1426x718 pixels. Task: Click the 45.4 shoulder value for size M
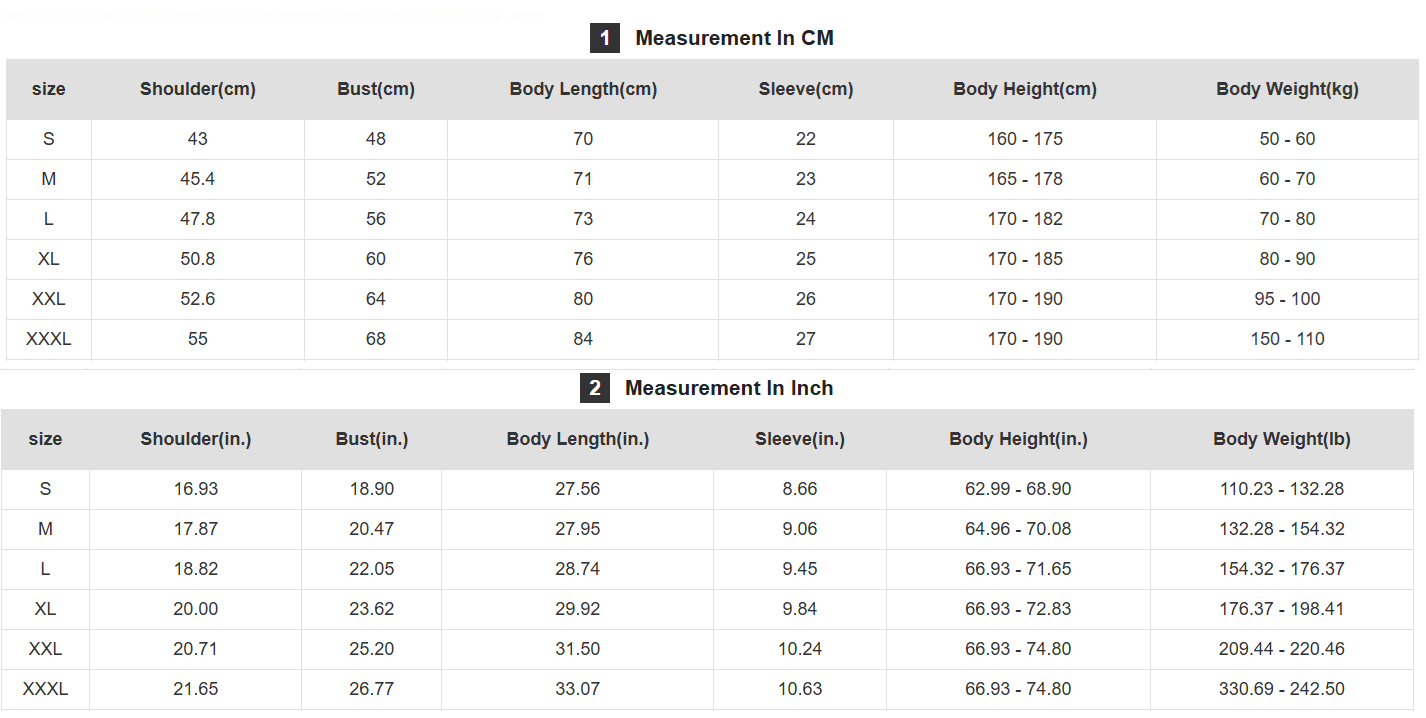click(x=198, y=179)
